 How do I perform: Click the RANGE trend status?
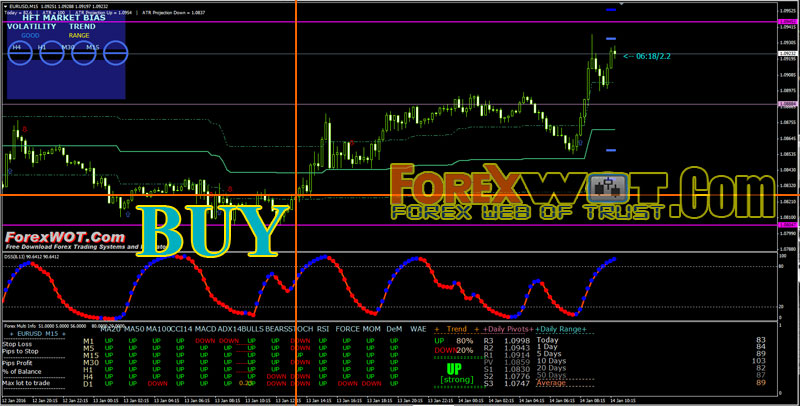pos(79,36)
